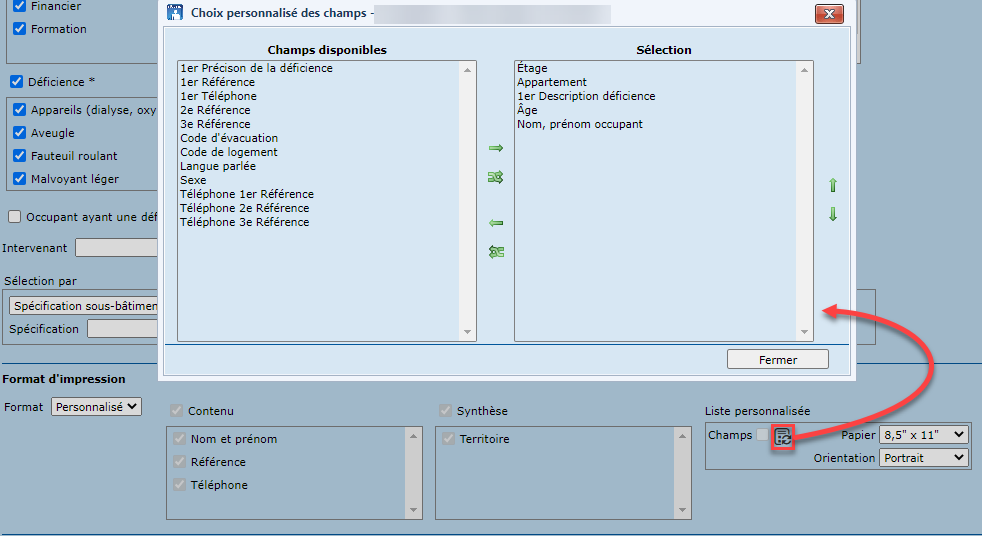Open the Format dropdown set to Personnalisé

(97, 407)
